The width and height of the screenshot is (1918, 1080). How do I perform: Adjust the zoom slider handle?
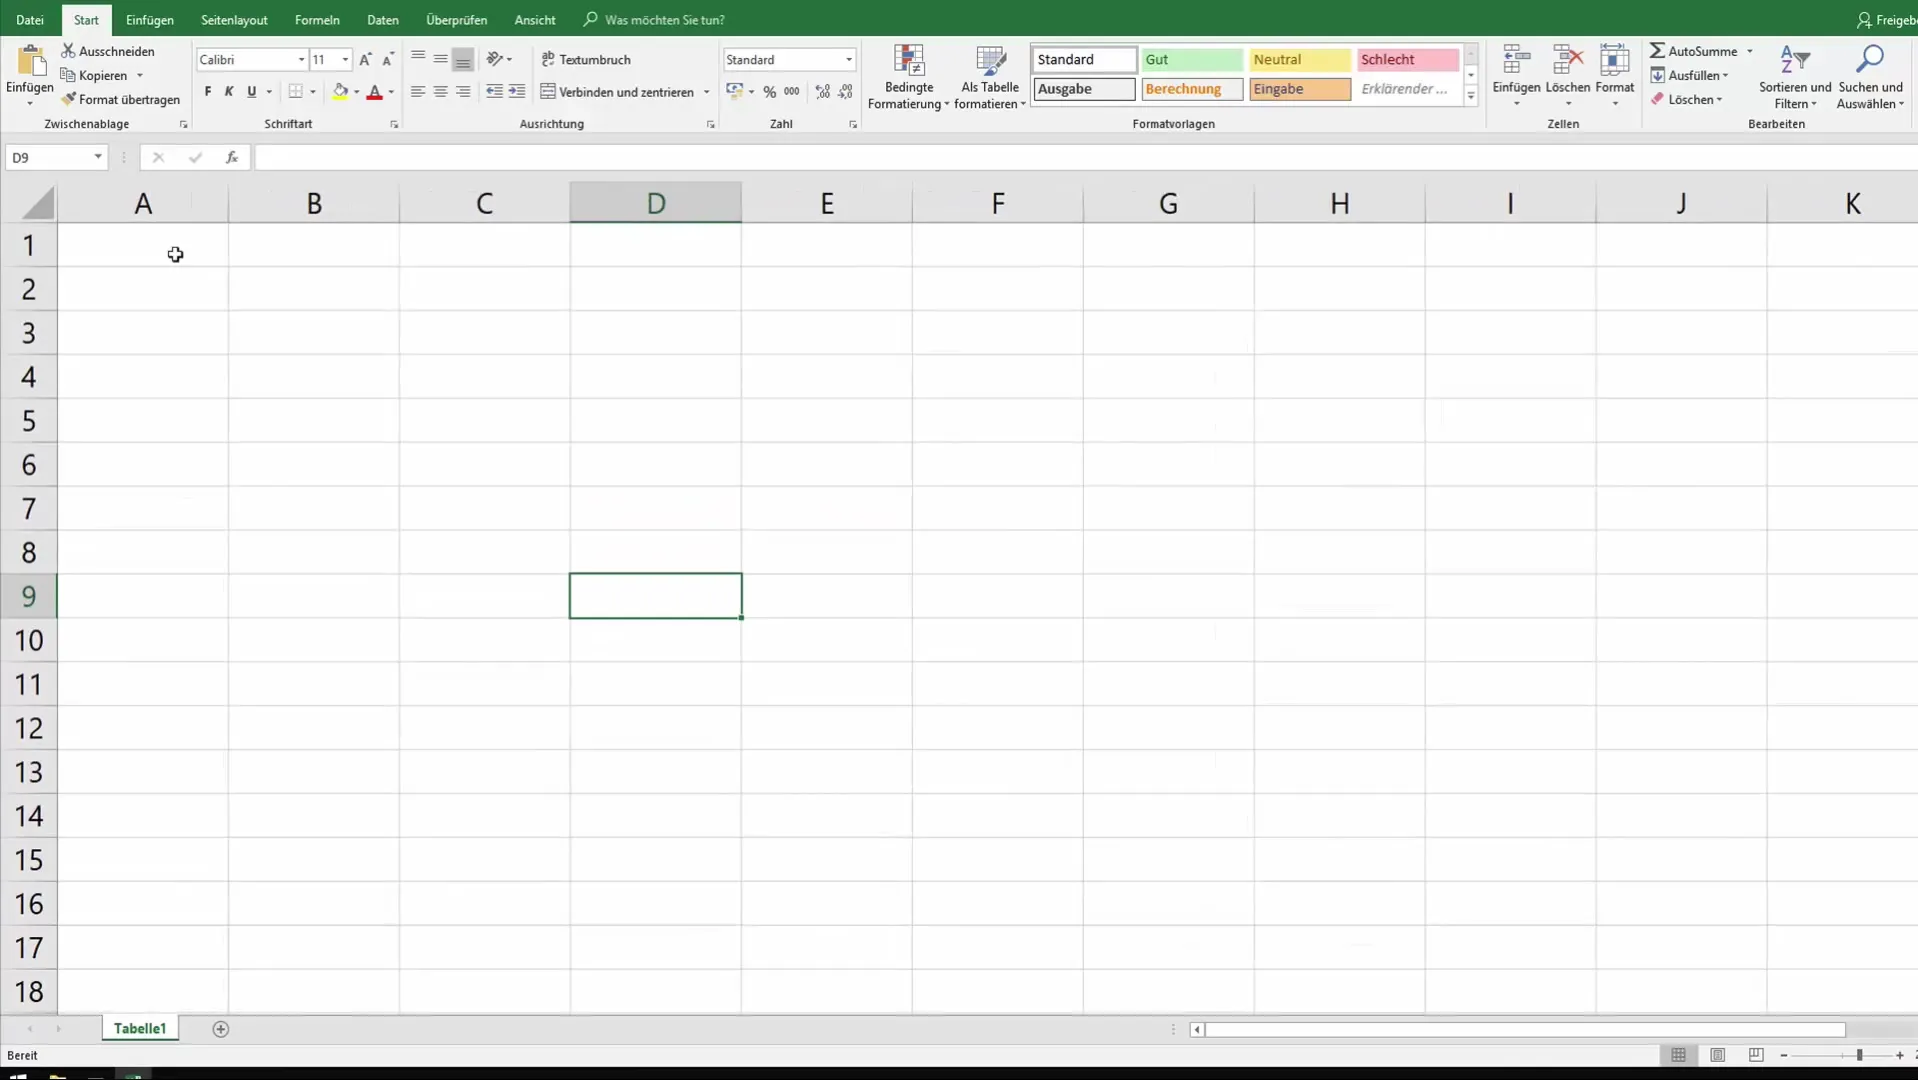click(1859, 1055)
